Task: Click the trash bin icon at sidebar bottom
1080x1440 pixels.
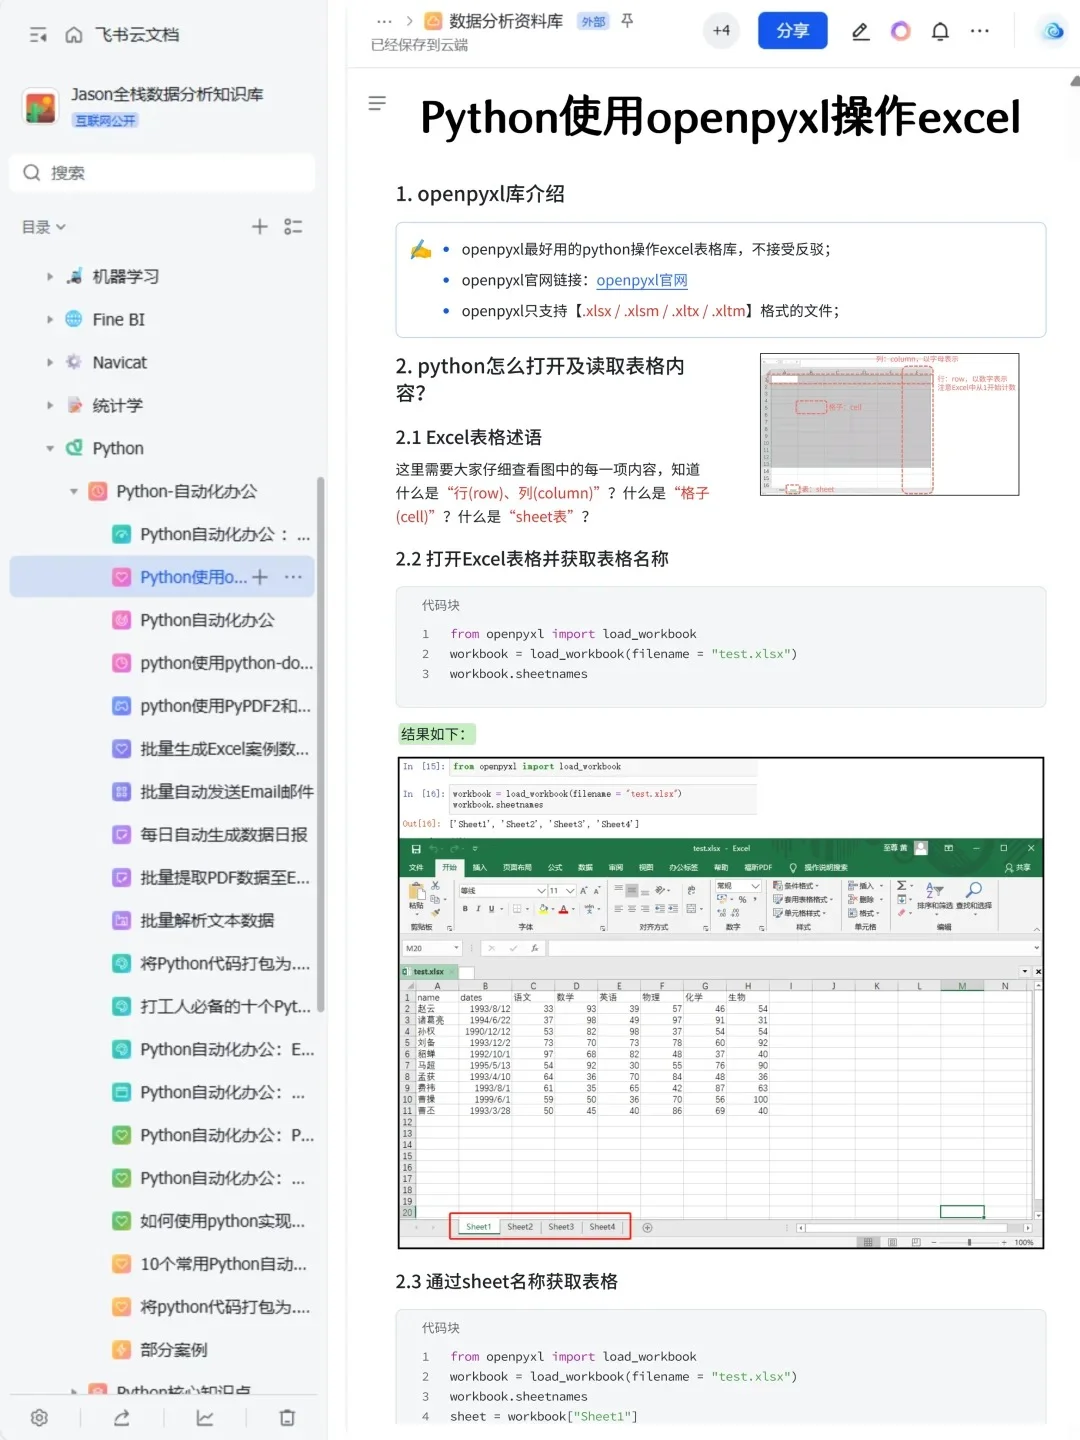Action: coord(287,1417)
